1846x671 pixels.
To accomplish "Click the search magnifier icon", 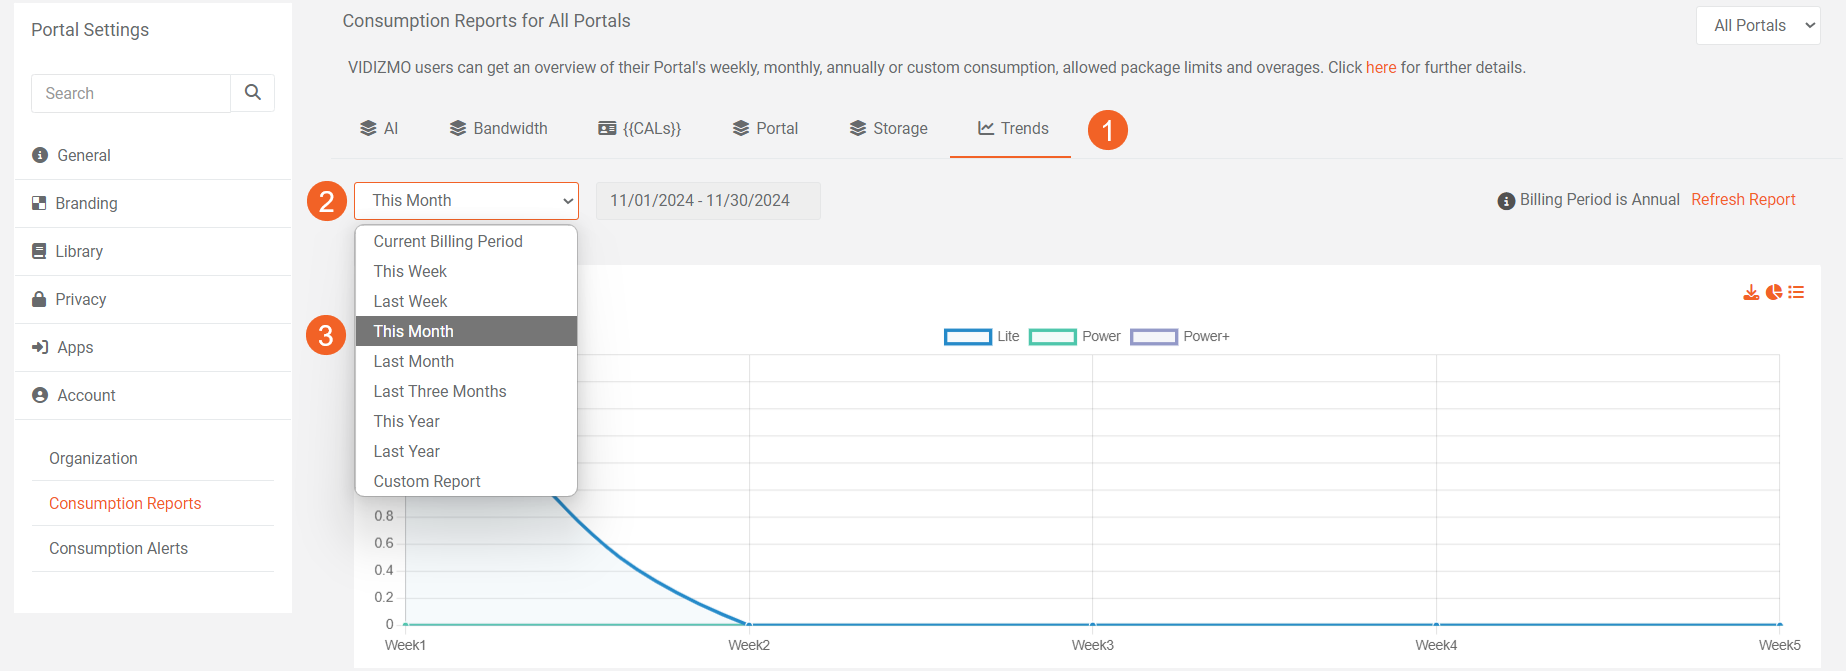I will click(x=253, y=93).
